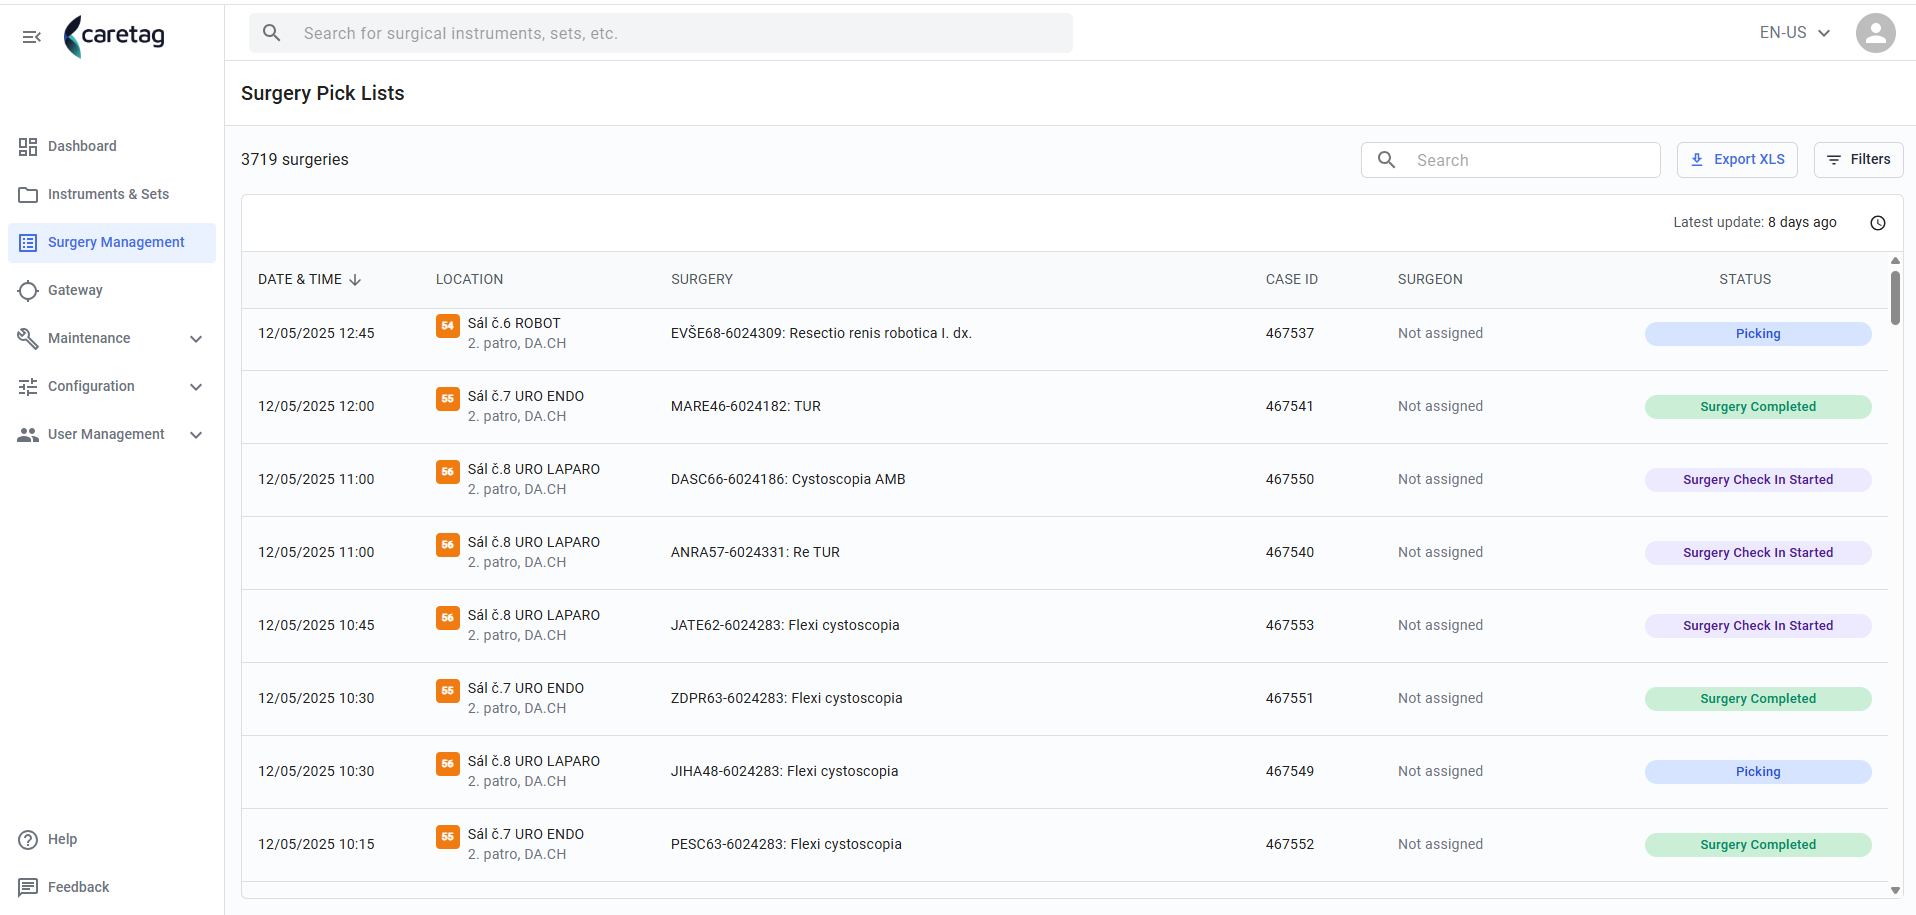Select Surgery Management in sidebar
Image resolution: width=1916 pixels, height=915 pixels.
pos(112,243)
